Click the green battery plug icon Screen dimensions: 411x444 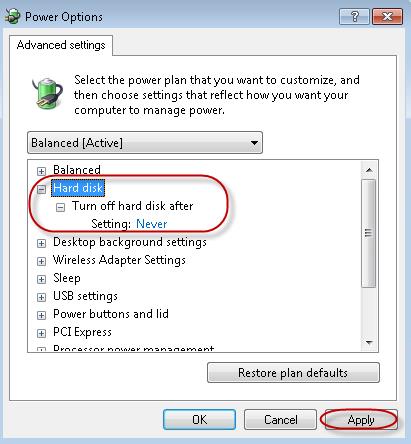click(47, 93)
